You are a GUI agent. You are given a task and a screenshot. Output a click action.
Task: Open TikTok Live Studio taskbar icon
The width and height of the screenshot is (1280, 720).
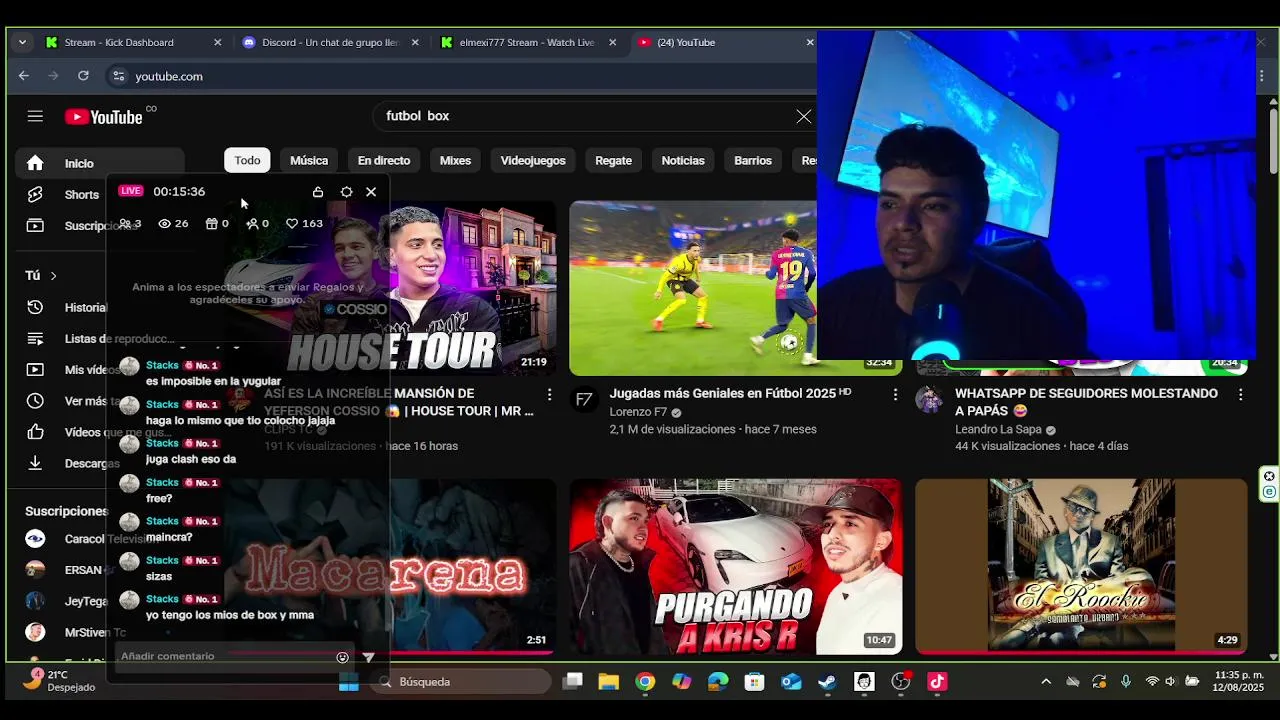tap(937, 682)
